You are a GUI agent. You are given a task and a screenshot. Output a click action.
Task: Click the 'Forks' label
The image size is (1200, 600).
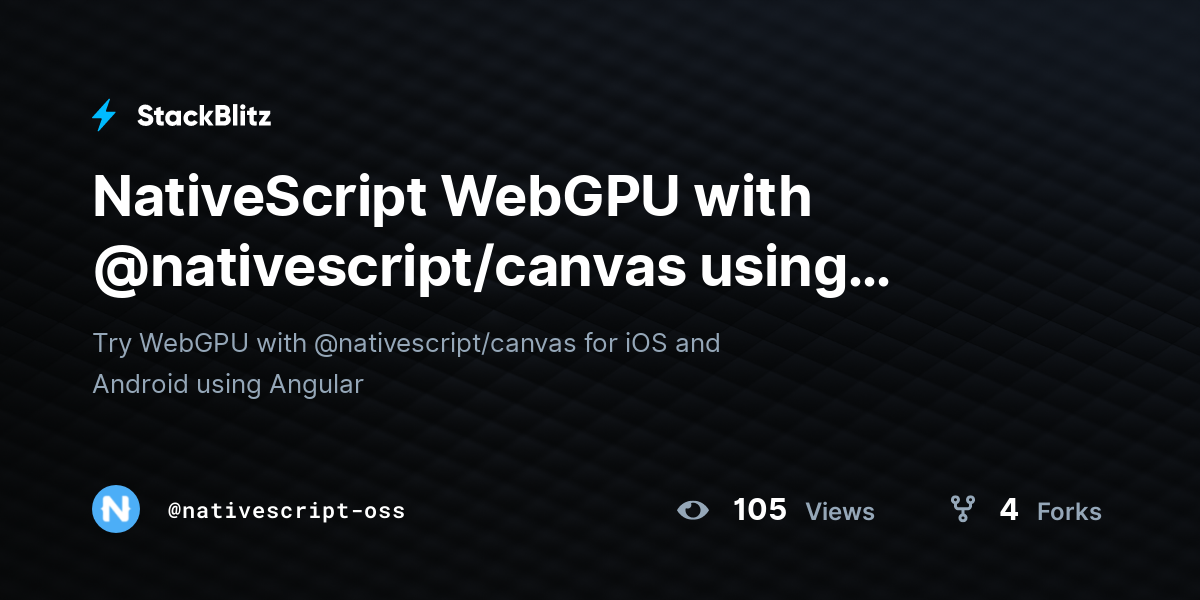pos(1069,512)
